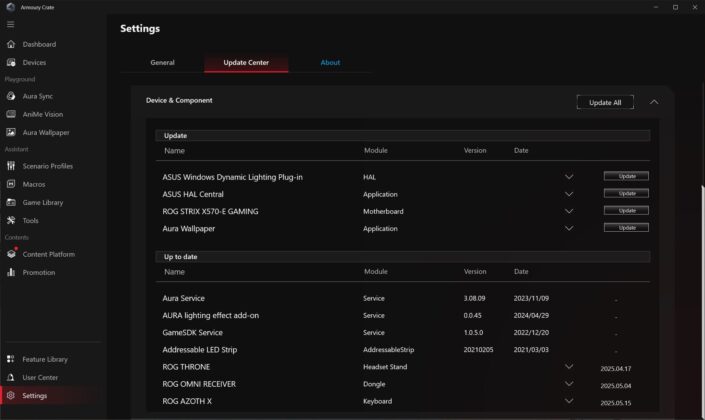Click the Up to date section header
This screenshot has width=705, height=420.
pyautogui.click(x=402, y=257)
